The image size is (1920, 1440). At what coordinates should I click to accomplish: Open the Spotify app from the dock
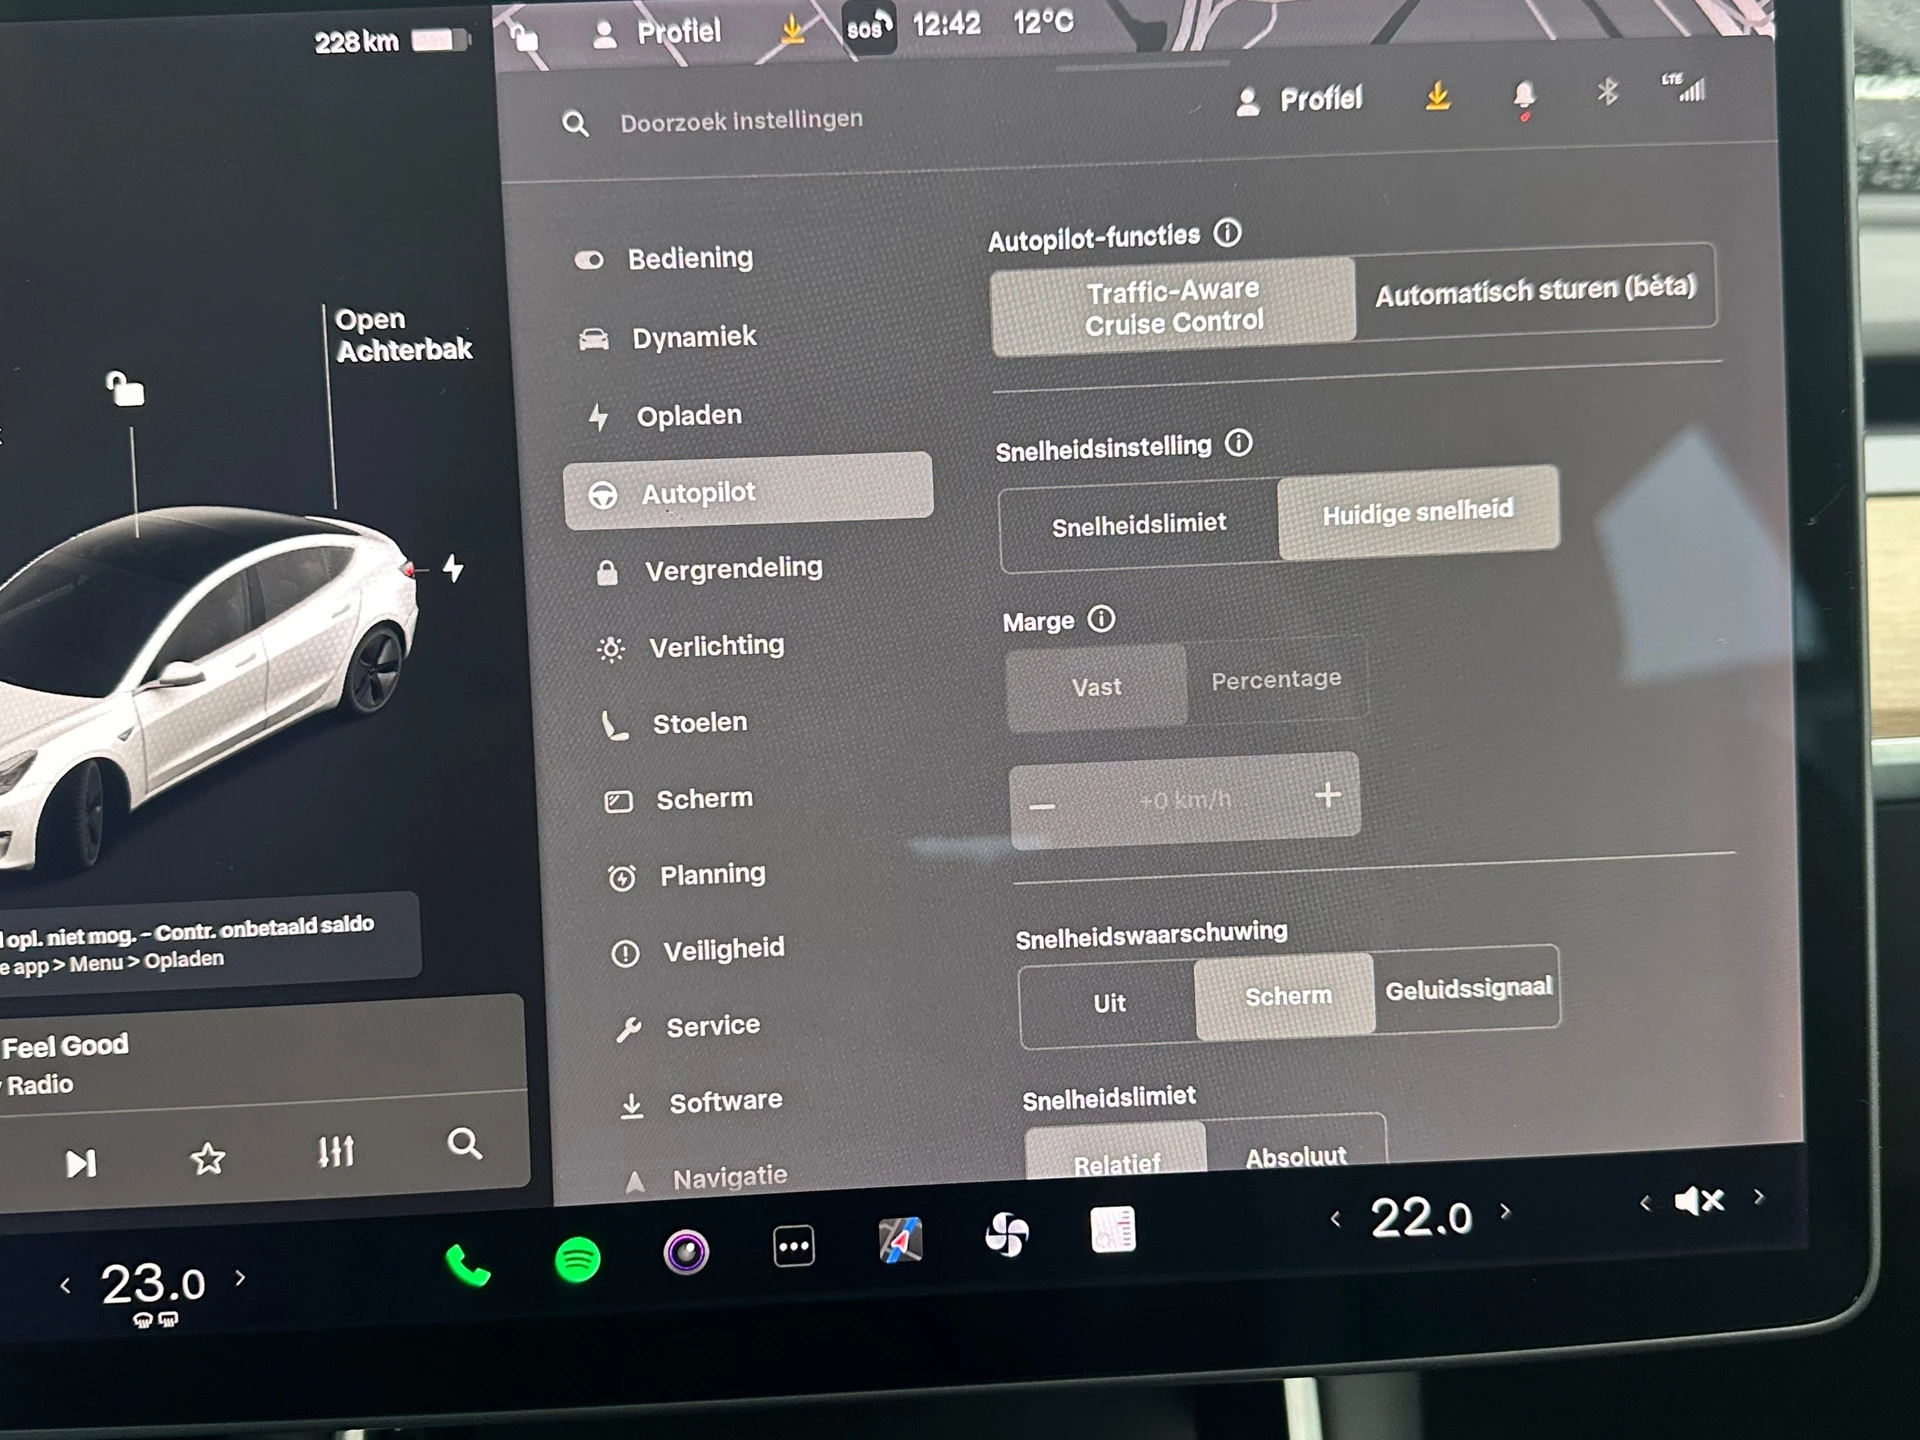tap(575, 1258)
